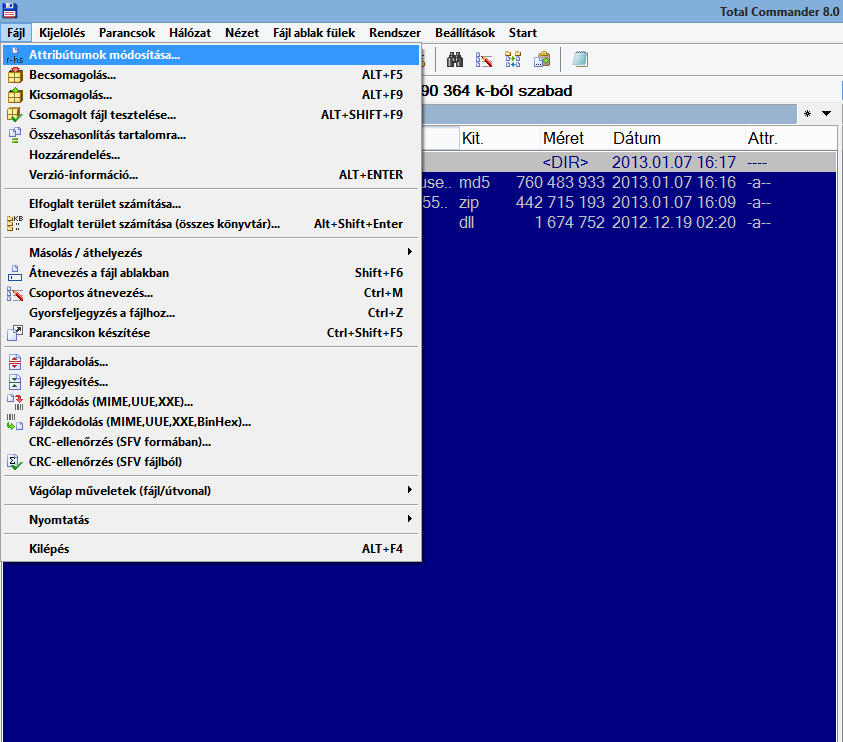Select the md5 file row

(x=629, y=182)
